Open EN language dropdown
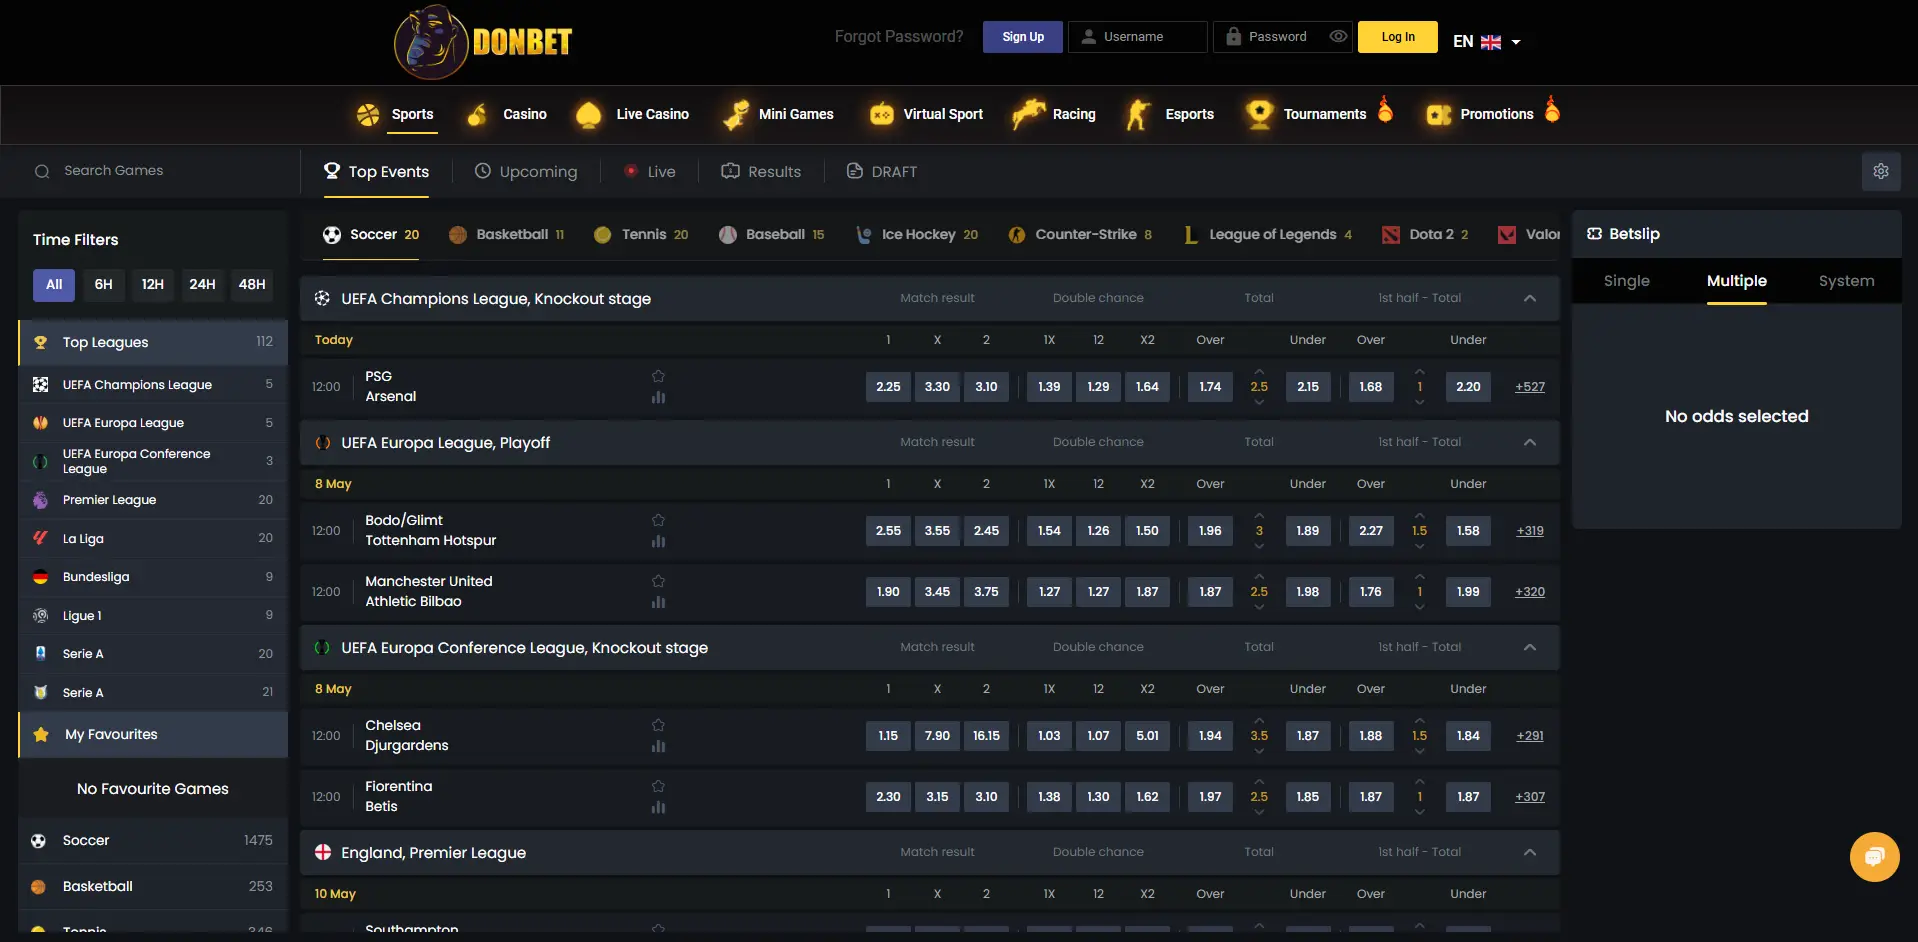The image size is (1918, 942). (1486, 42)
